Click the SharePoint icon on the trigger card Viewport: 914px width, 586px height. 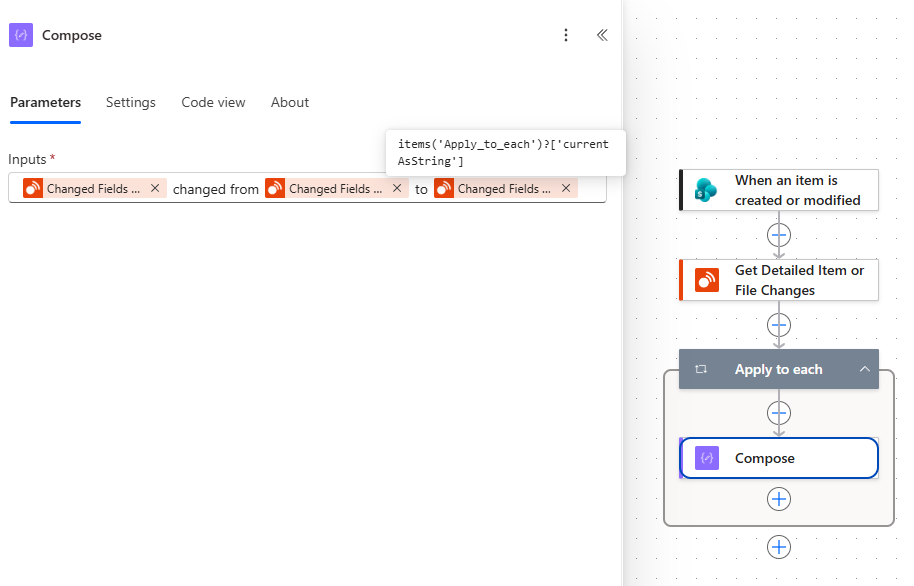tap(706, 190)
